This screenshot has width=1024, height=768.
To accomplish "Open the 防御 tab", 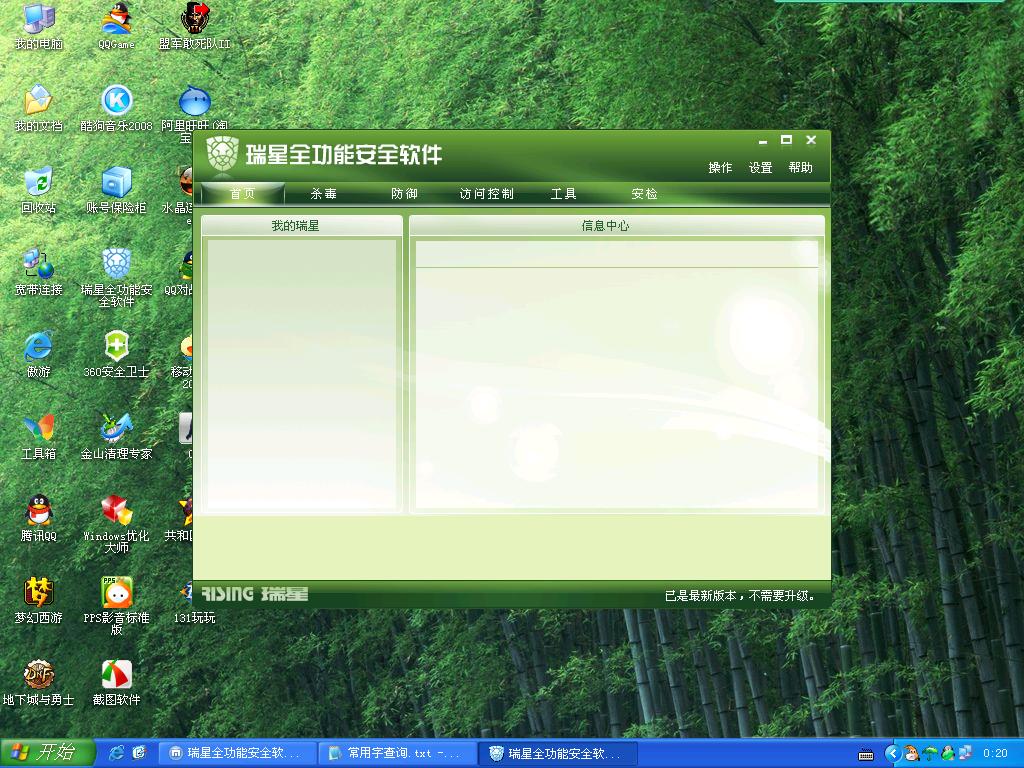I will pos(404,194).
